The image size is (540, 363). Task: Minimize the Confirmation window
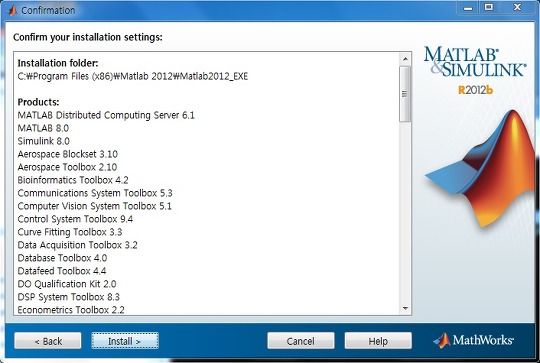[468, 8]
